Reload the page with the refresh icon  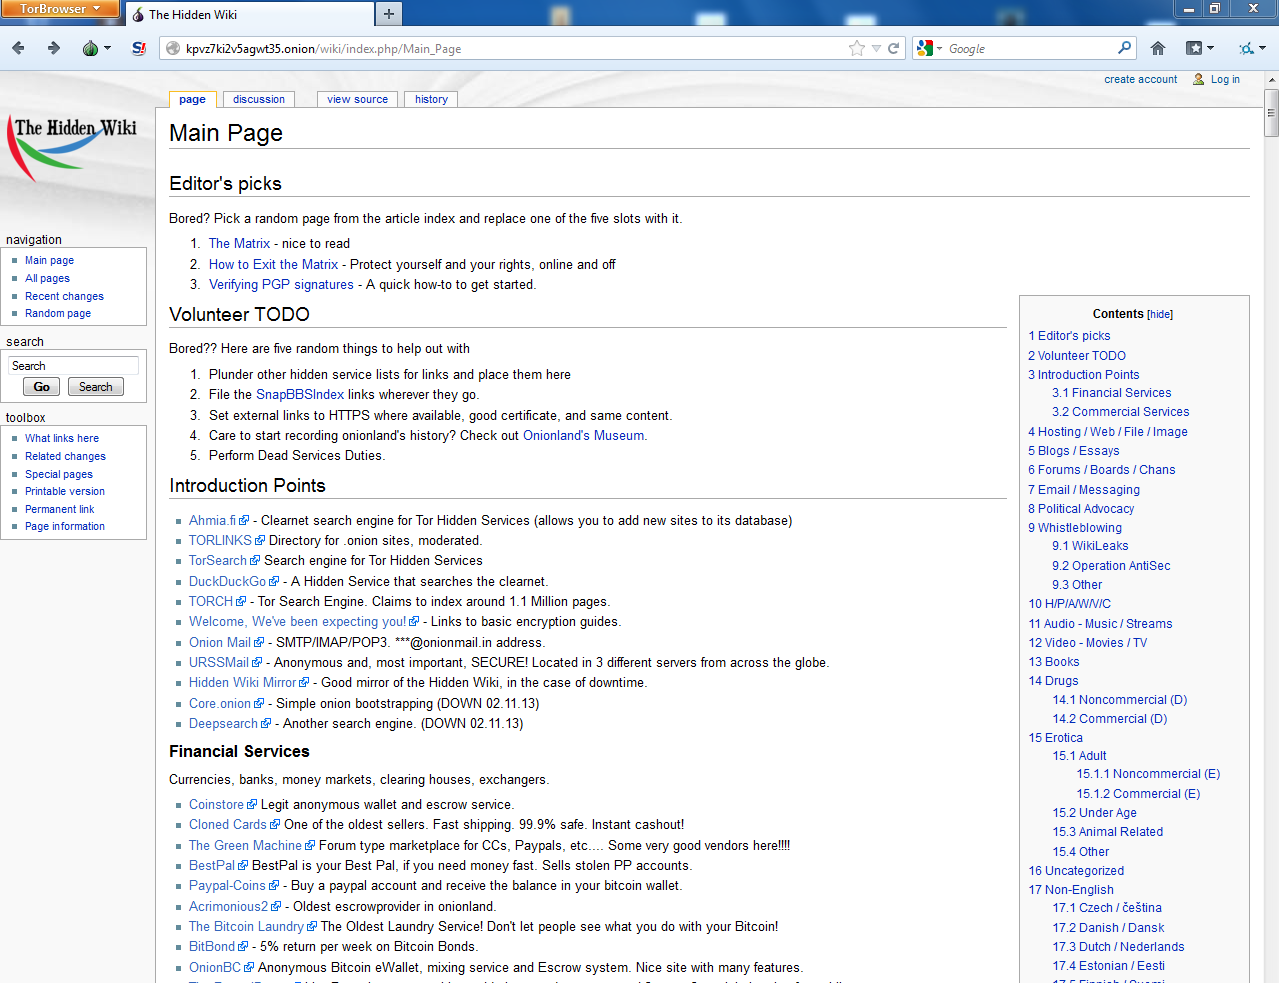pos(894,48)
